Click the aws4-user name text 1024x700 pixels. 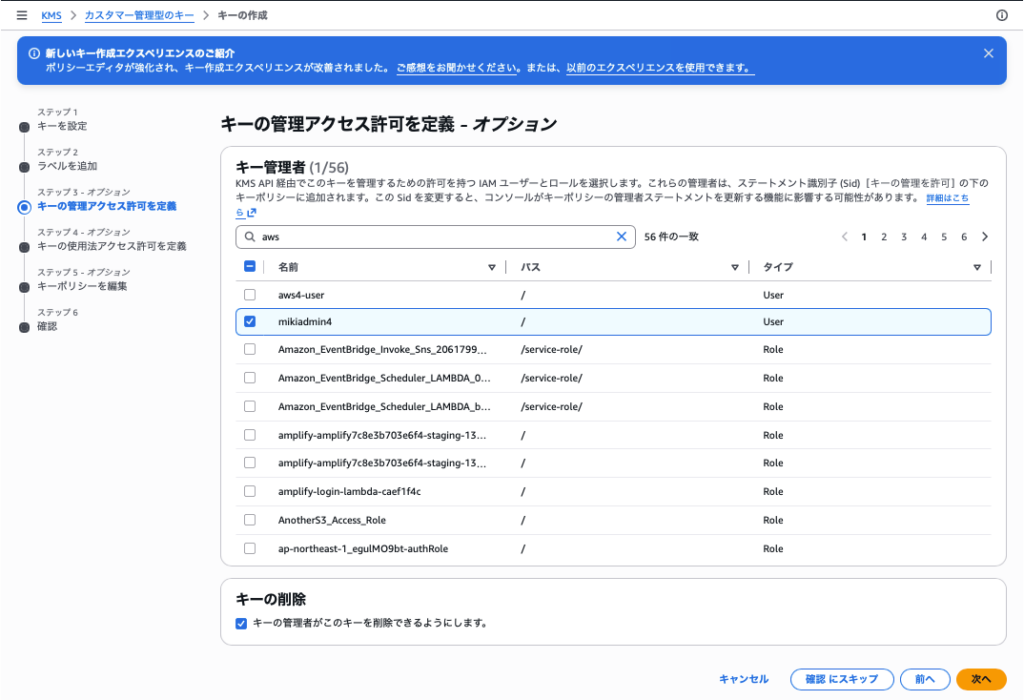(301, 294)
